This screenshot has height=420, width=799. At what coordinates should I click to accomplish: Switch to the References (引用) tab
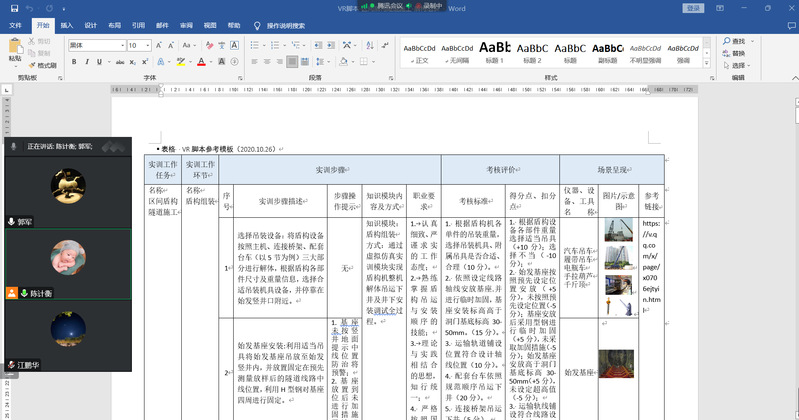[138, 25]
